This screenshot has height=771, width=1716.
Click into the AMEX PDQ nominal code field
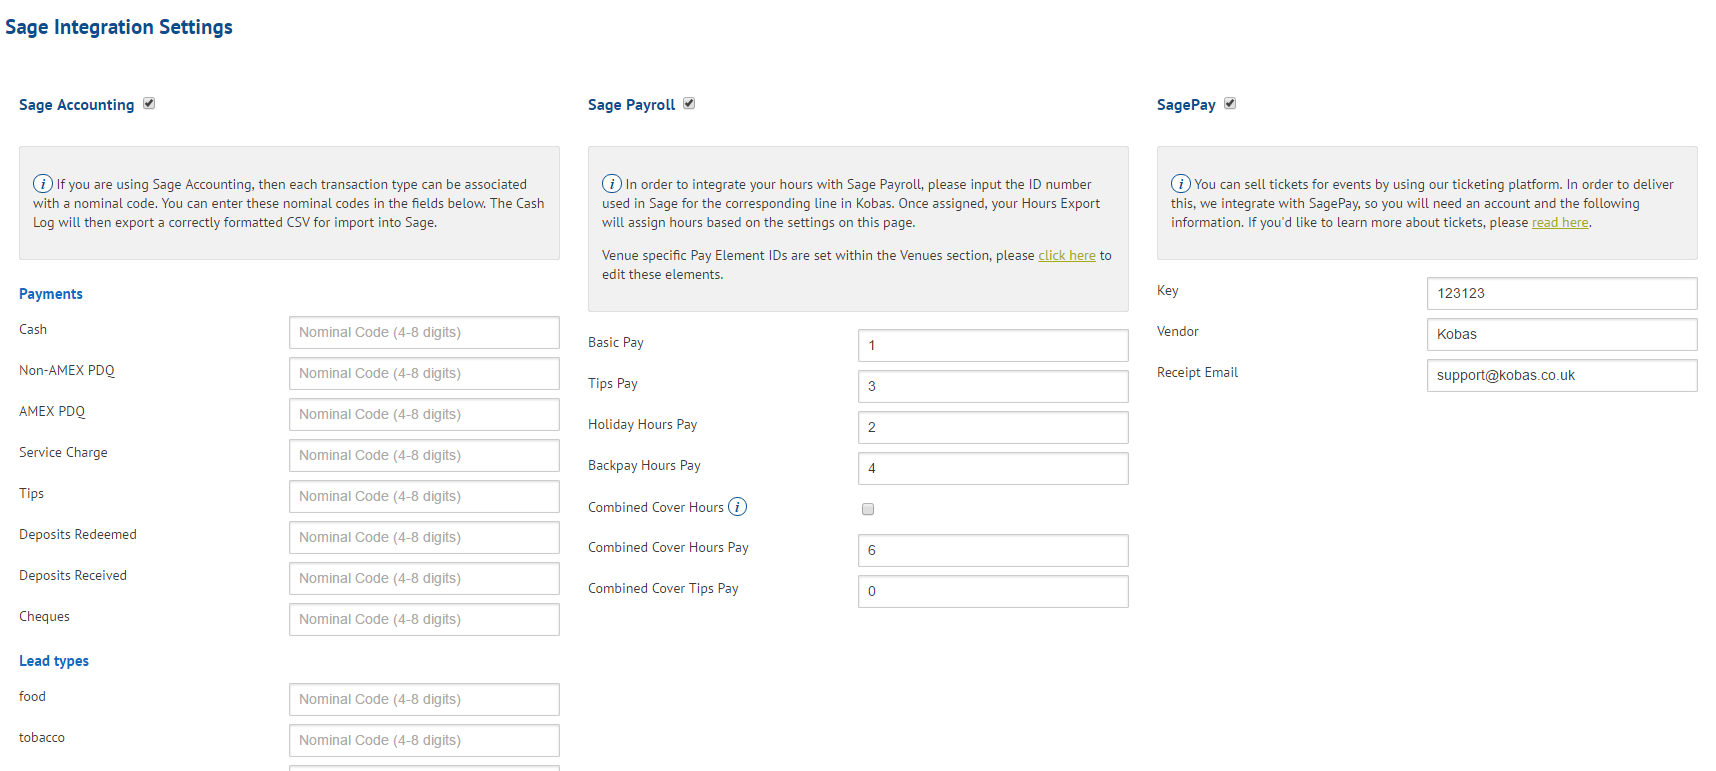[x=424, y=414]
